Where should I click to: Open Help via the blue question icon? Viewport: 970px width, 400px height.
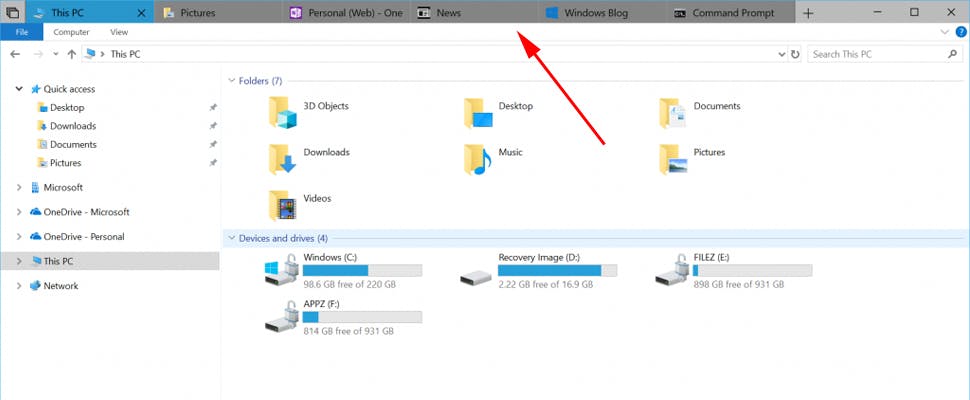click(x=961, y=32)
